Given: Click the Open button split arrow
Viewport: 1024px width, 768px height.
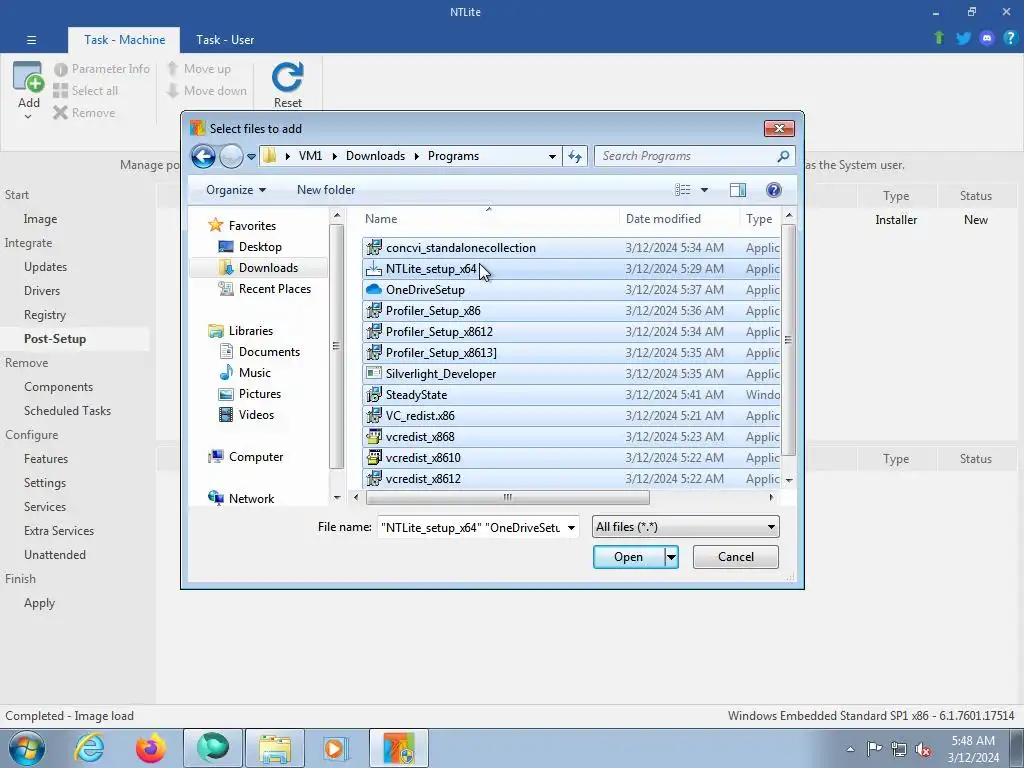Looking at the screenshot, I should coord(671,557).
